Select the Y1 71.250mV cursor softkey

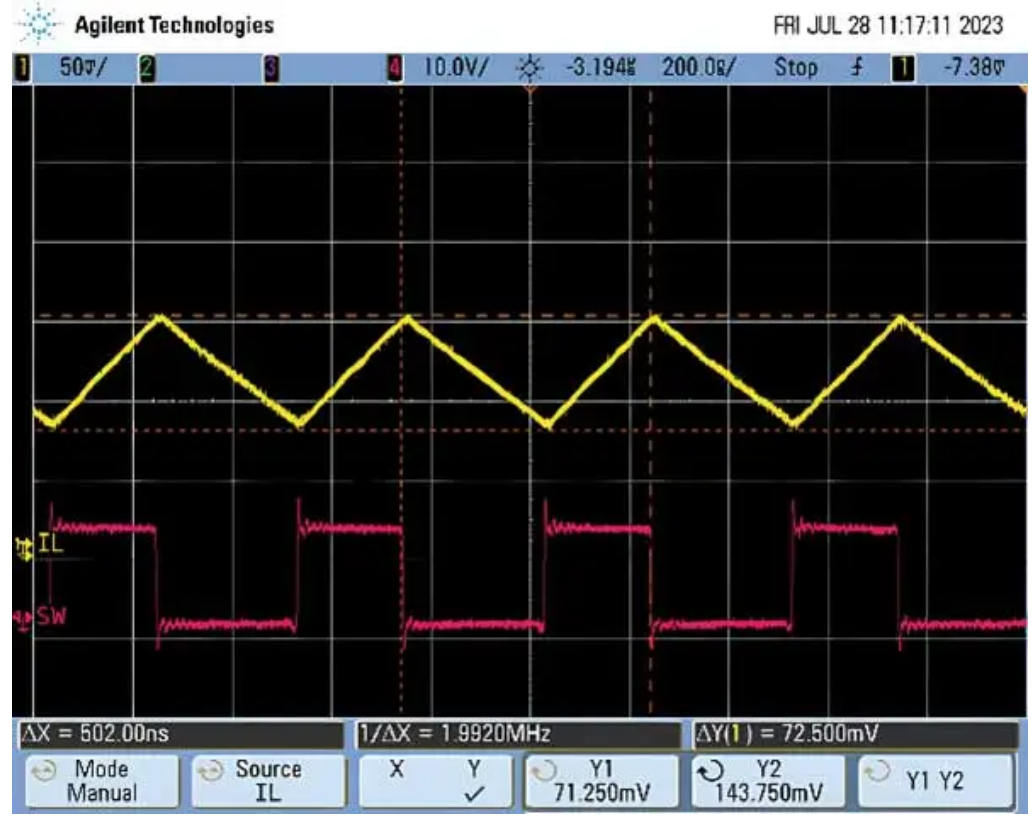[x=601, y=781]
